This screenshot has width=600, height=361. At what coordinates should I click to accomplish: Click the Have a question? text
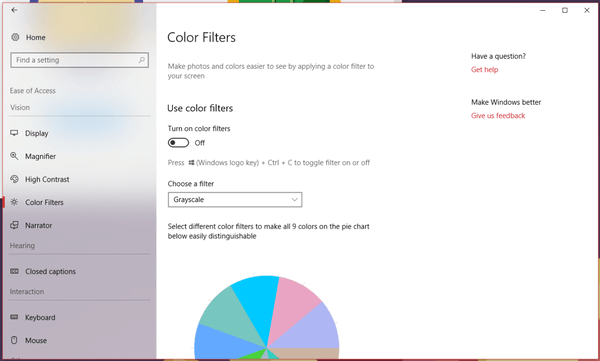[x=498, y=56]
